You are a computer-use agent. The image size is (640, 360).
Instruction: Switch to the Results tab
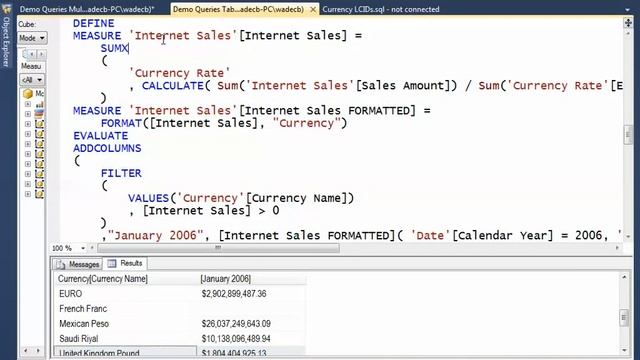pos(125,264)
